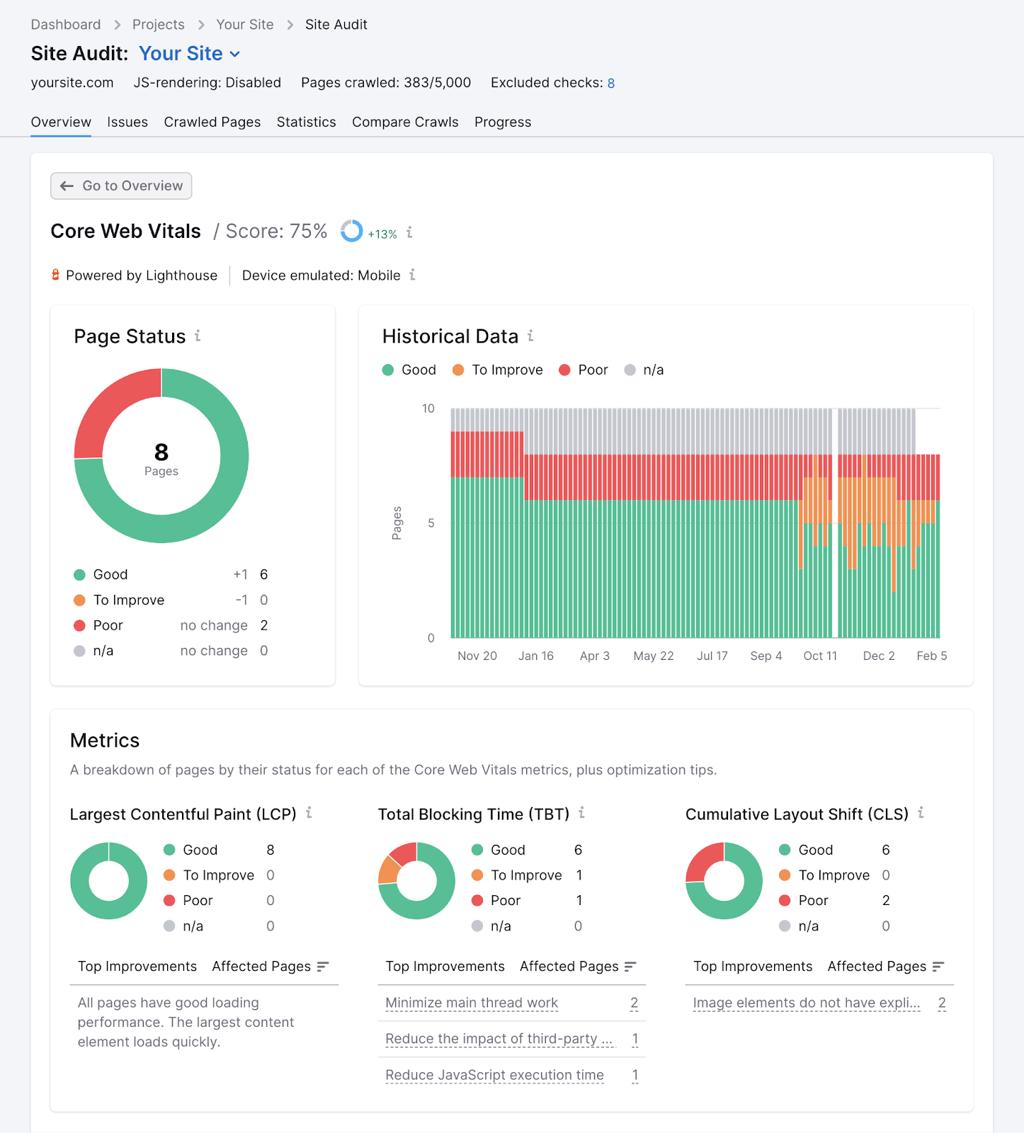This screenshot has height=1133, width=1024.
Task: Open Your Site breadcrumb link
Action: (245, 25)
